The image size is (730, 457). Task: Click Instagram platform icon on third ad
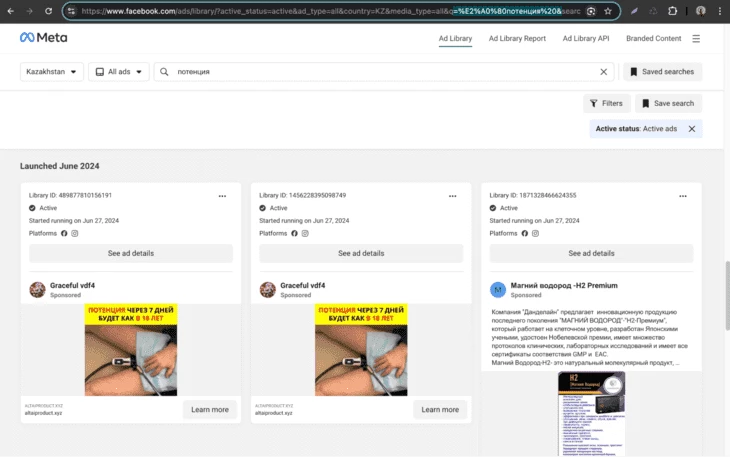(535, 233)
